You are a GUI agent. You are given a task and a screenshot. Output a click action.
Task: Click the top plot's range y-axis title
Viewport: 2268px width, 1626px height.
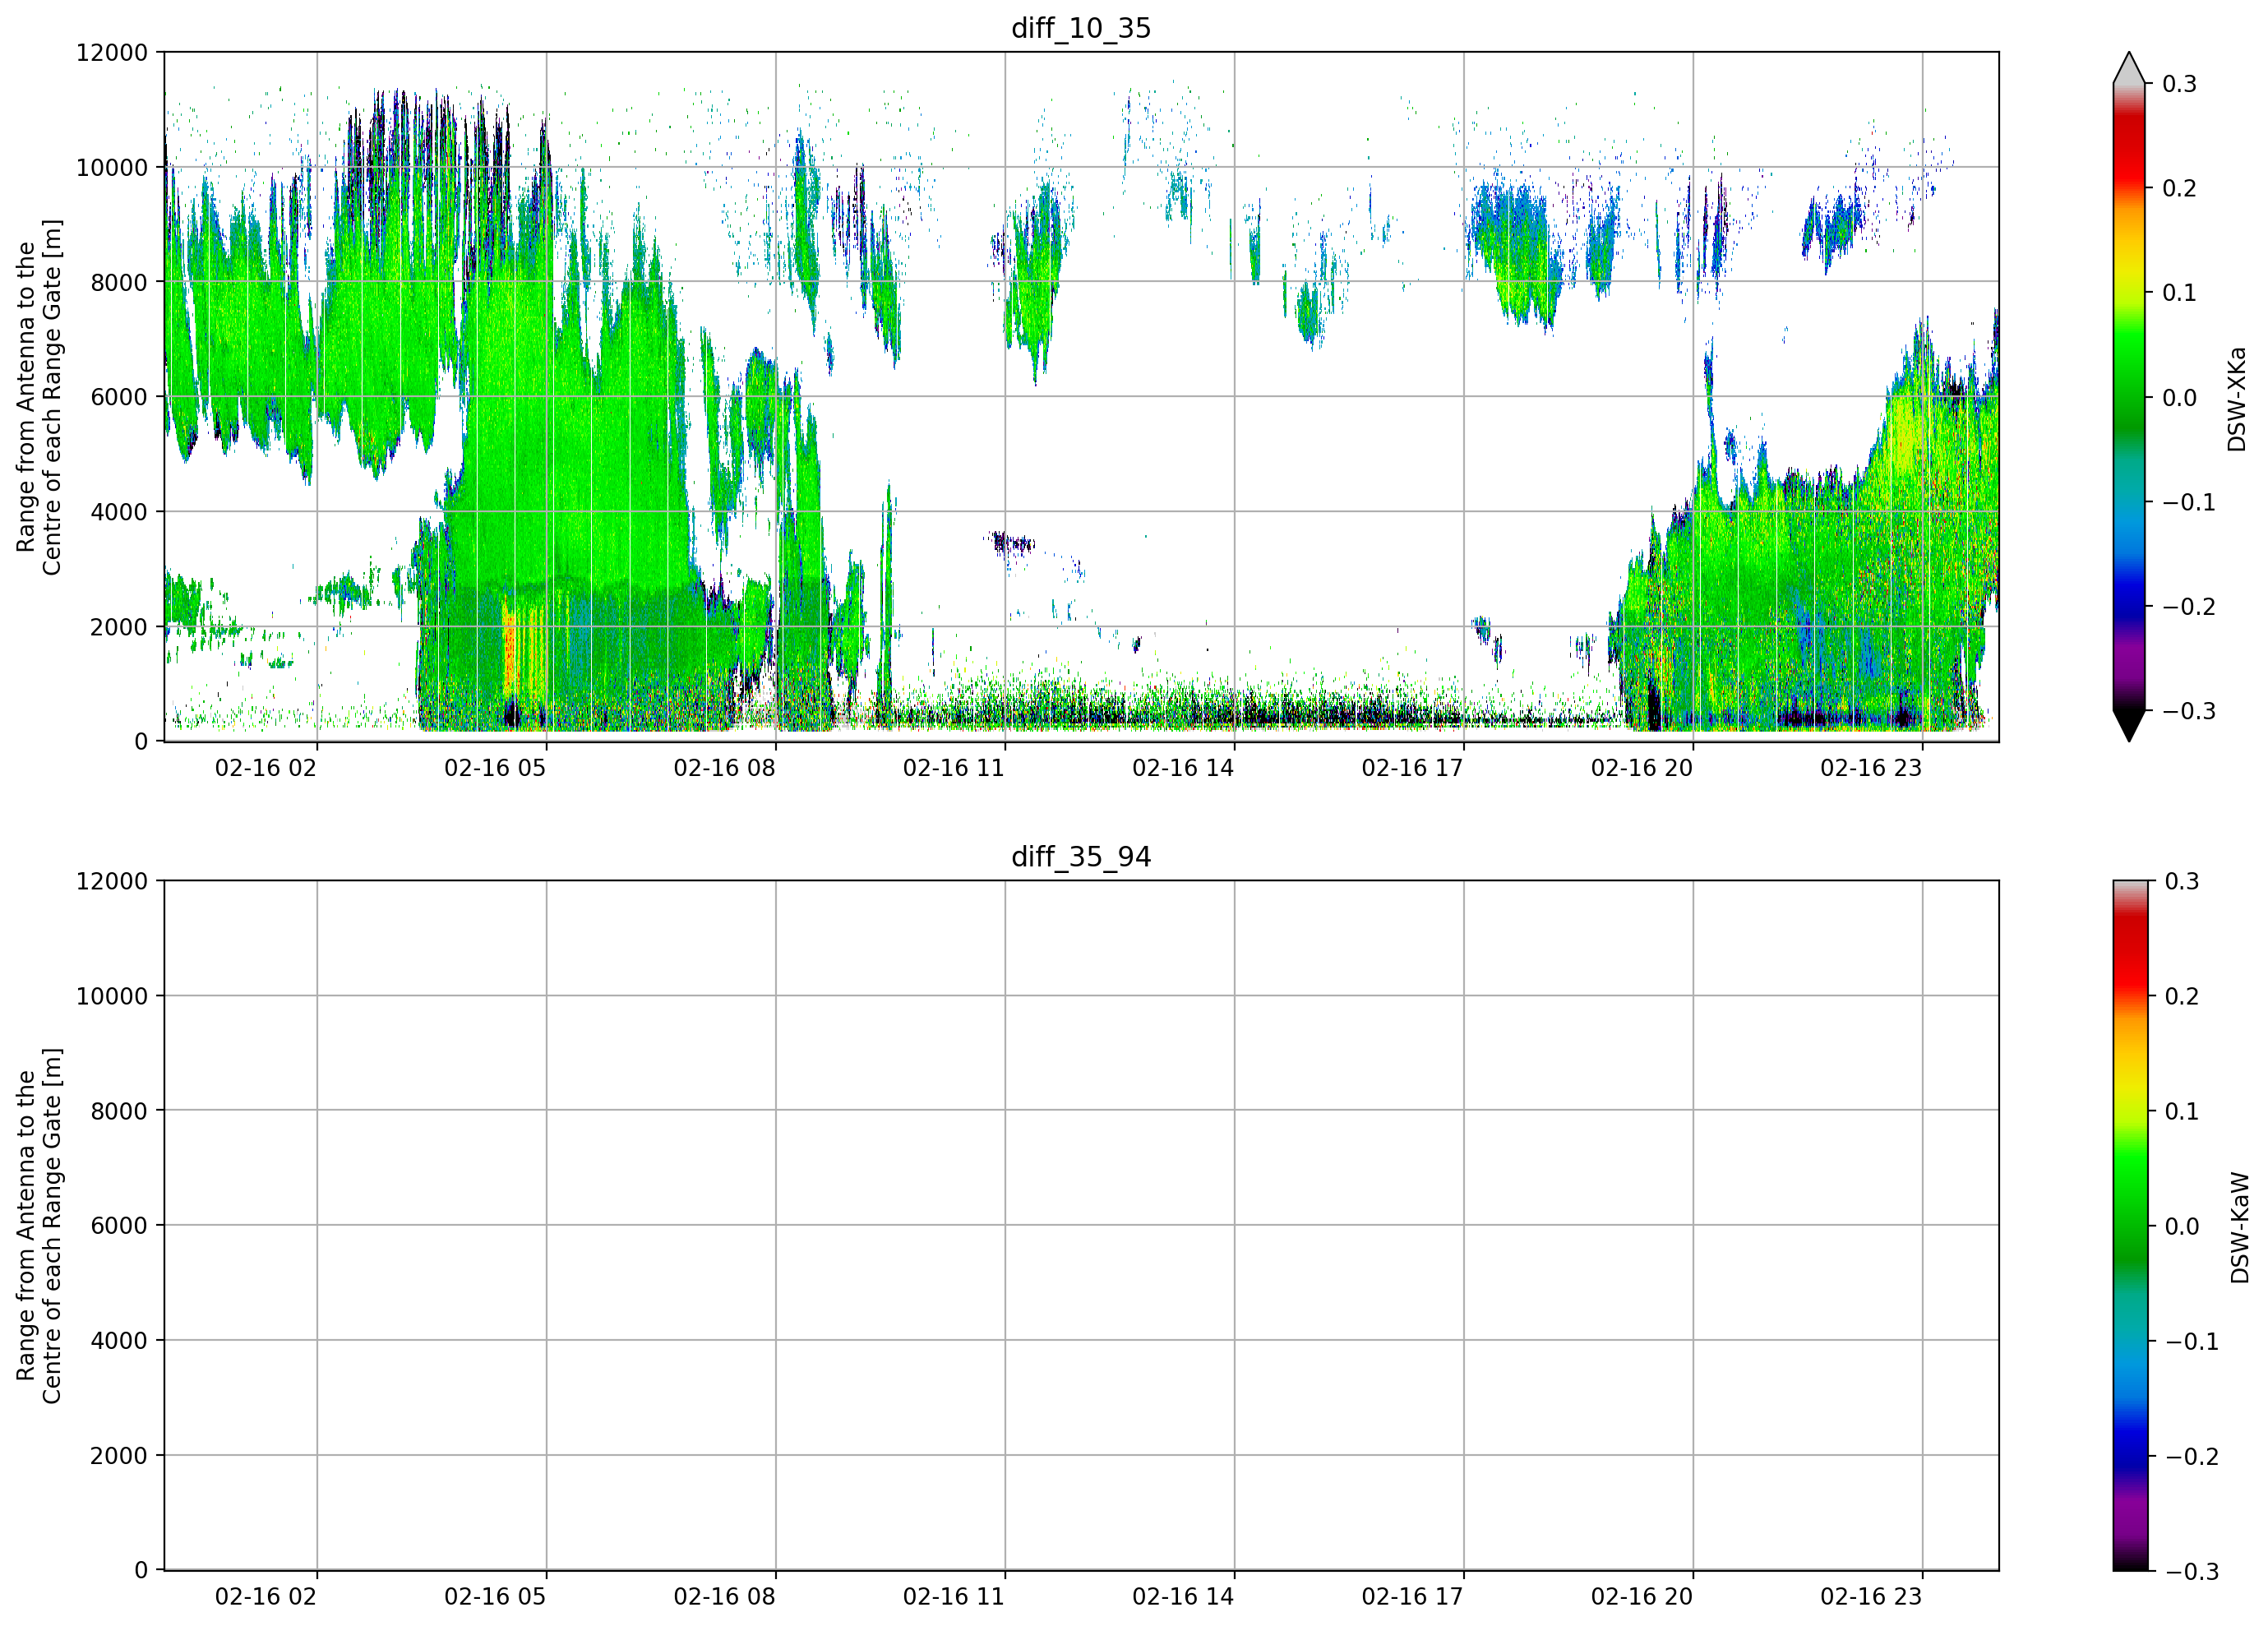coord(39,397)
